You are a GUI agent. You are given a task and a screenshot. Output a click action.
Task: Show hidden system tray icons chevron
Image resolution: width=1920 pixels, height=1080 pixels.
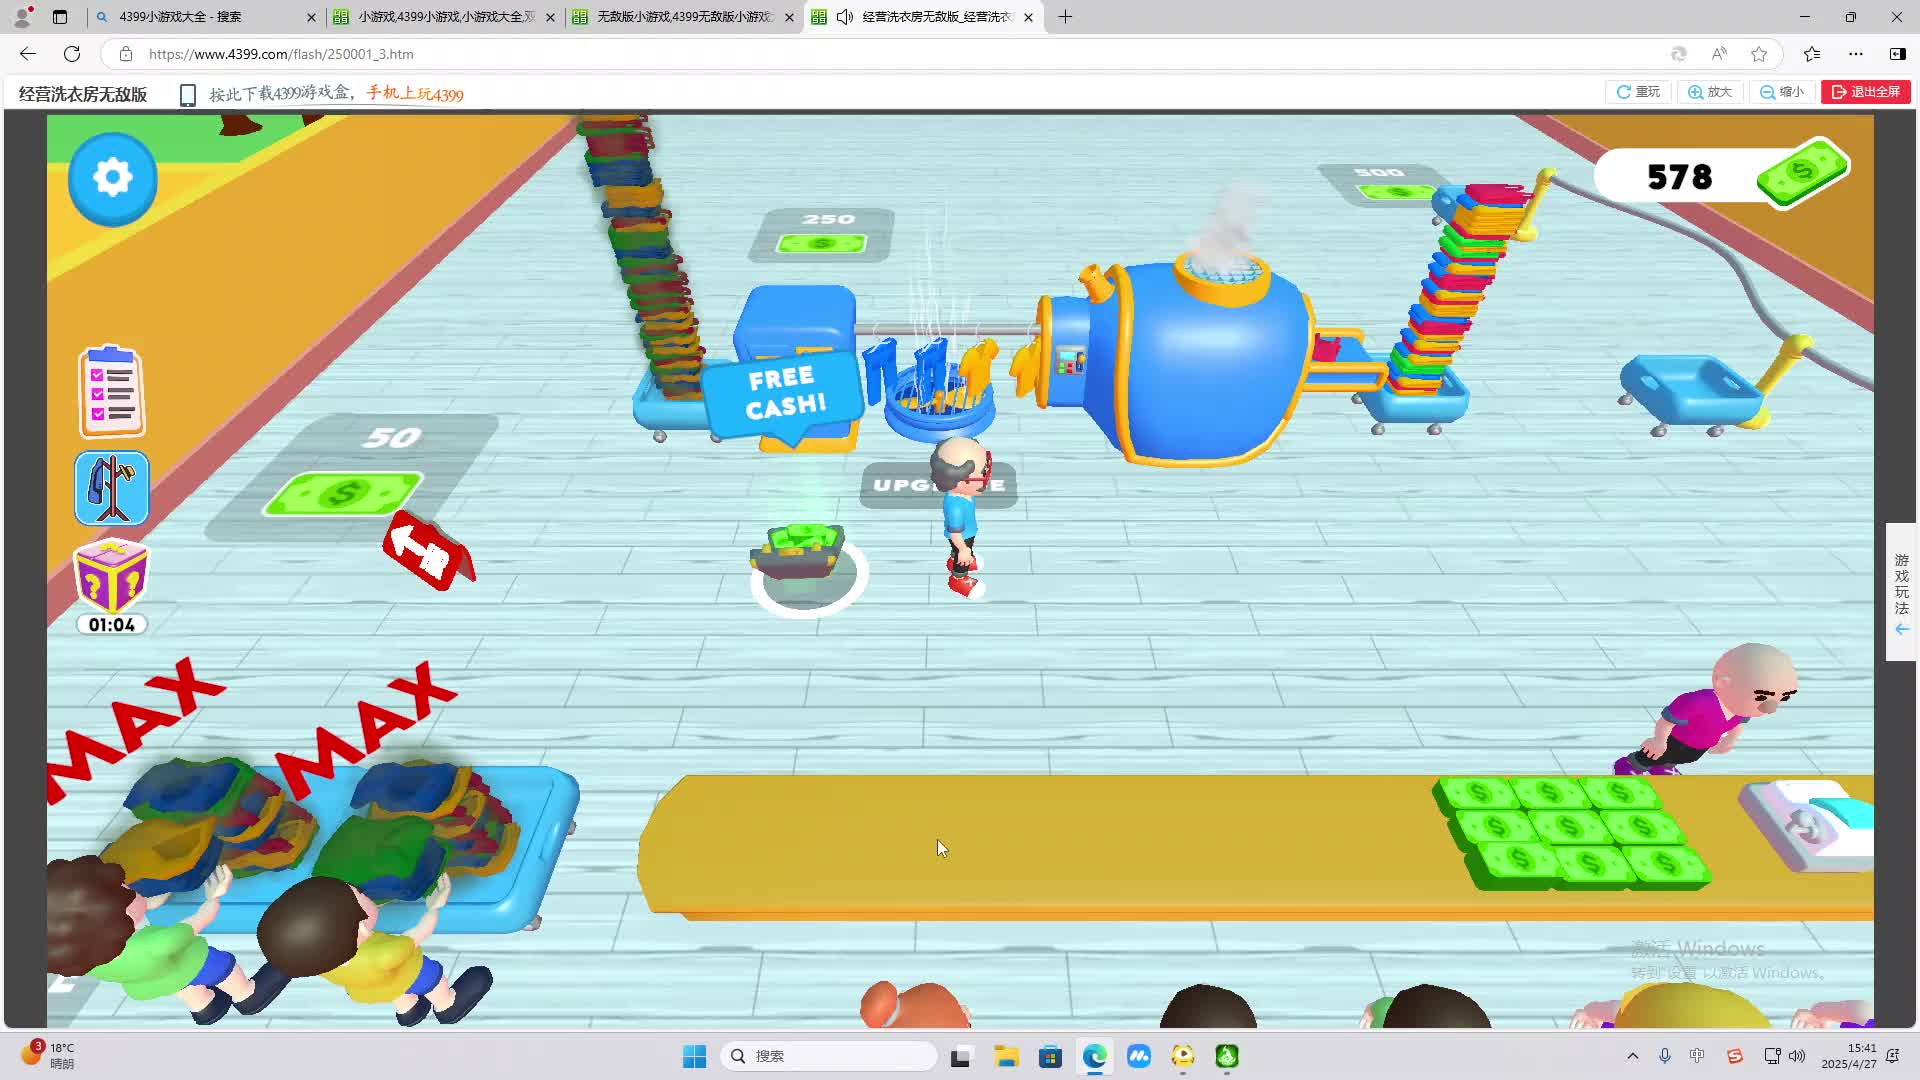(1632, 1056)
